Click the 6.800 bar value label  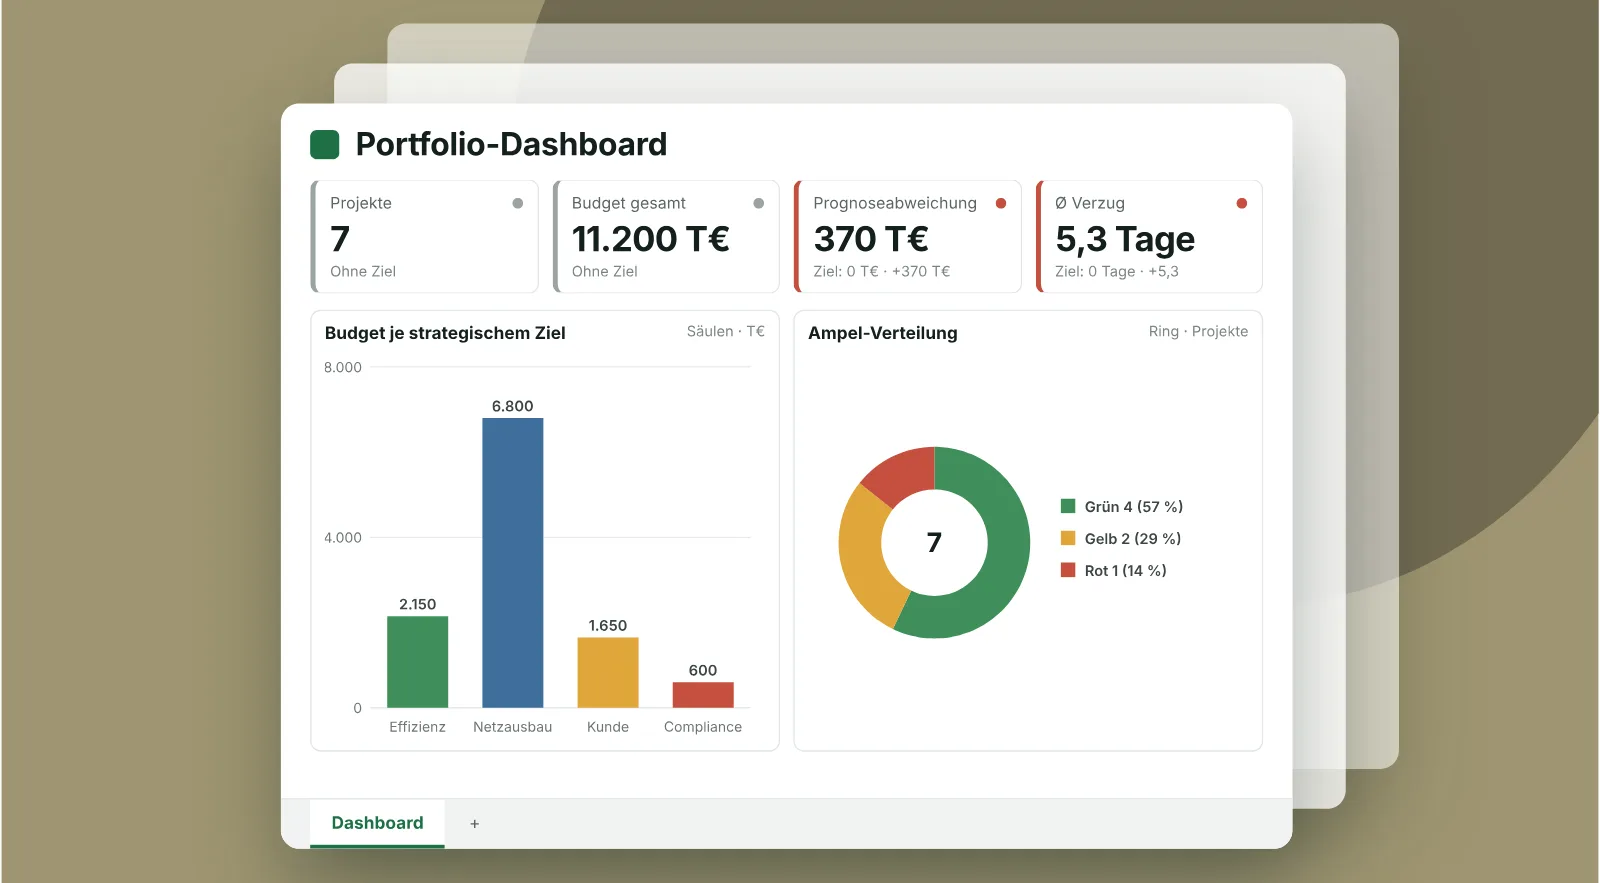pos(513,406)
